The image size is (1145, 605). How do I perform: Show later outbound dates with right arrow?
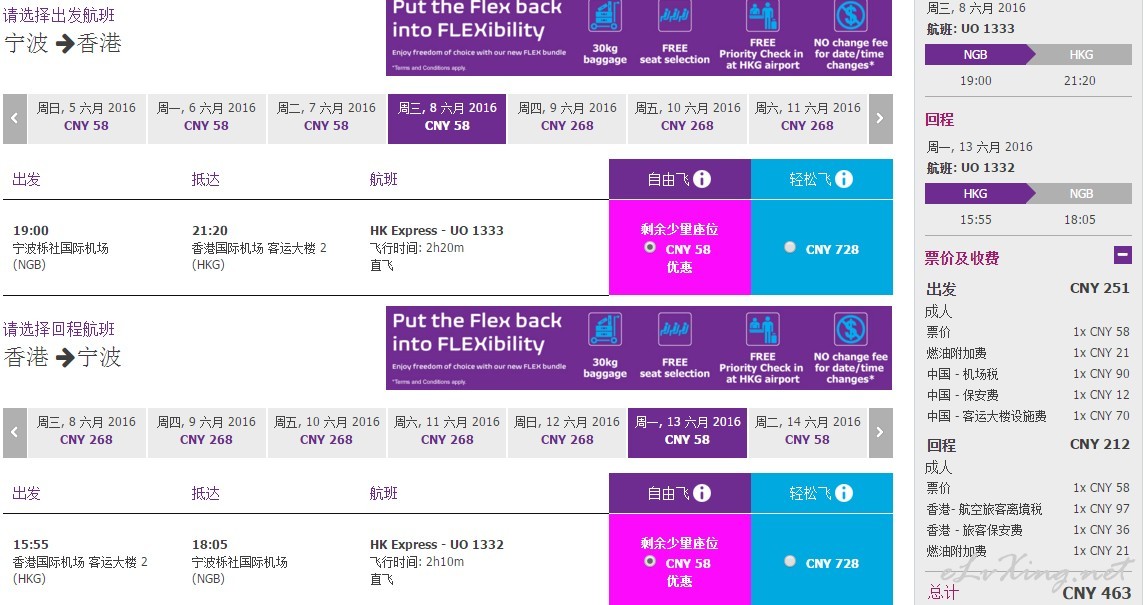pos(880,118)
